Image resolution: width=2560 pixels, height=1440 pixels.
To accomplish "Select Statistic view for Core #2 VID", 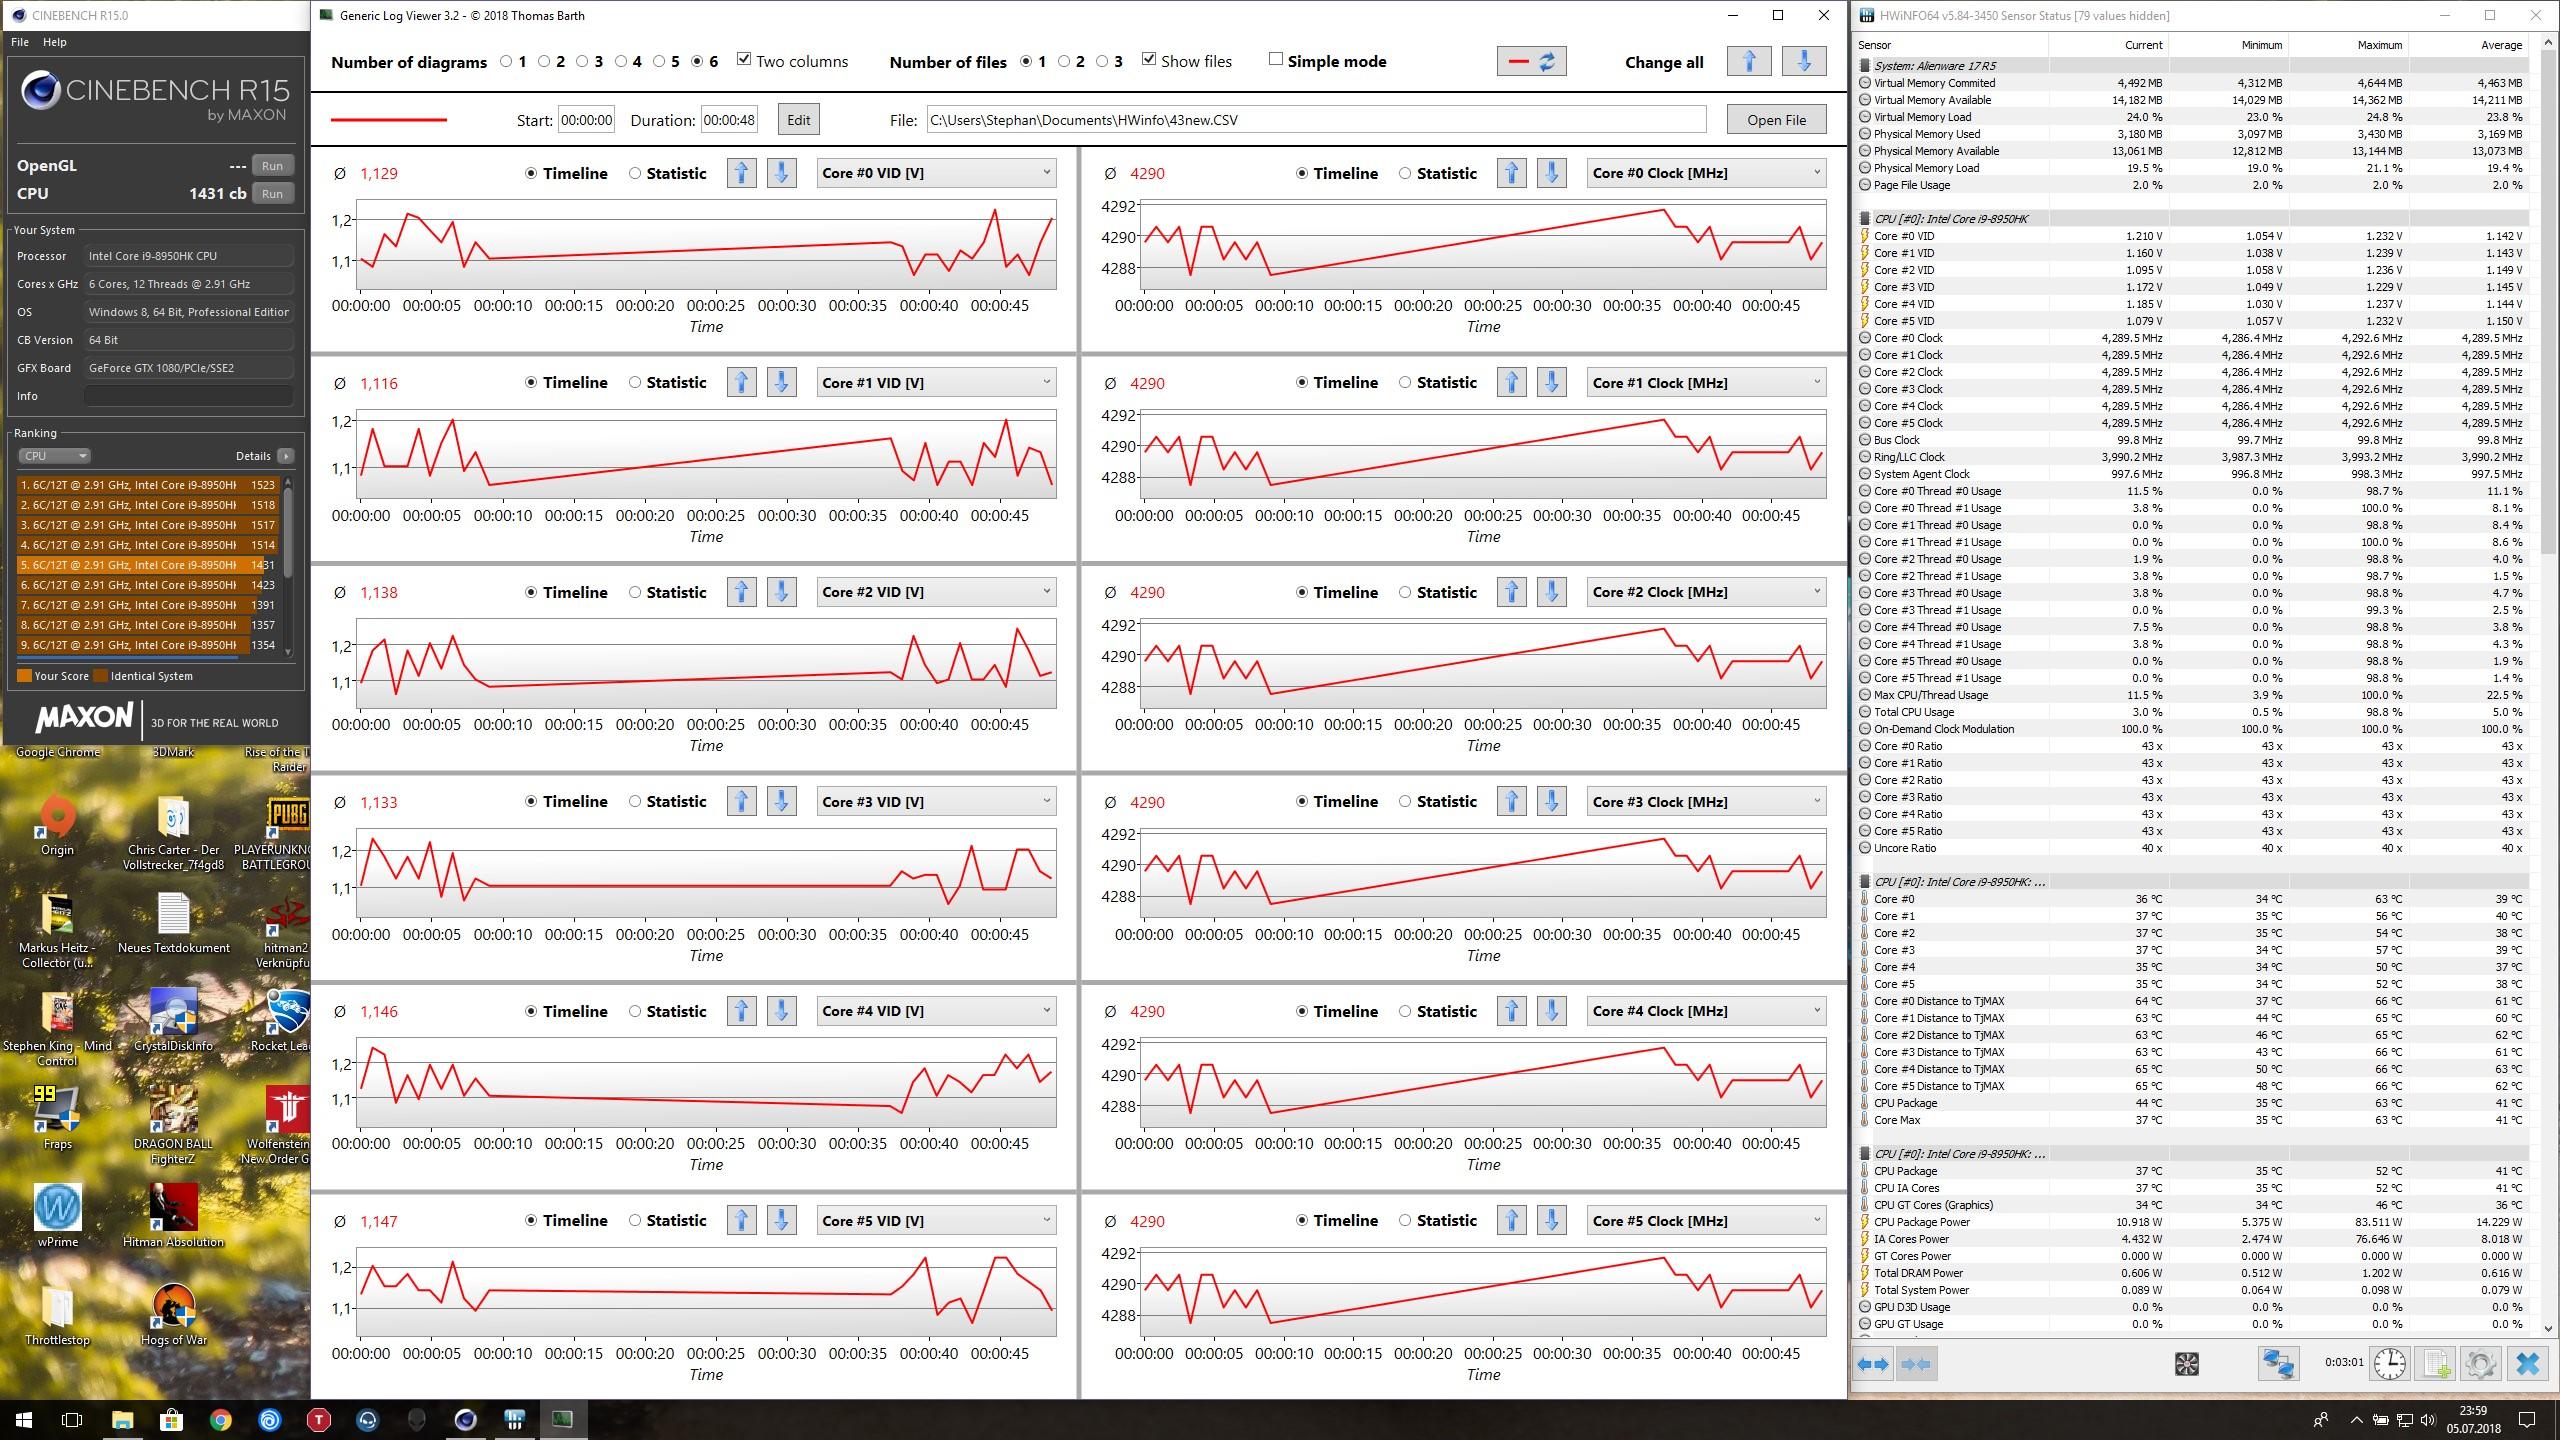I will 635,592.
